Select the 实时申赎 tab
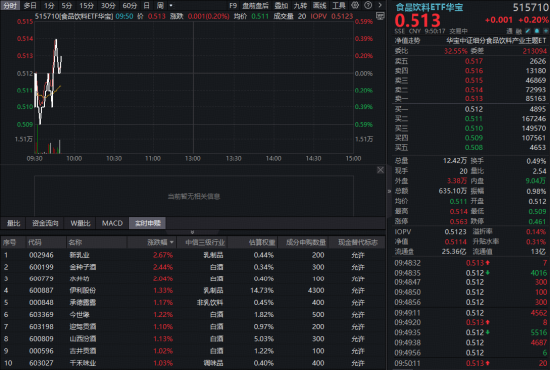550x370 pixels. 148,223
